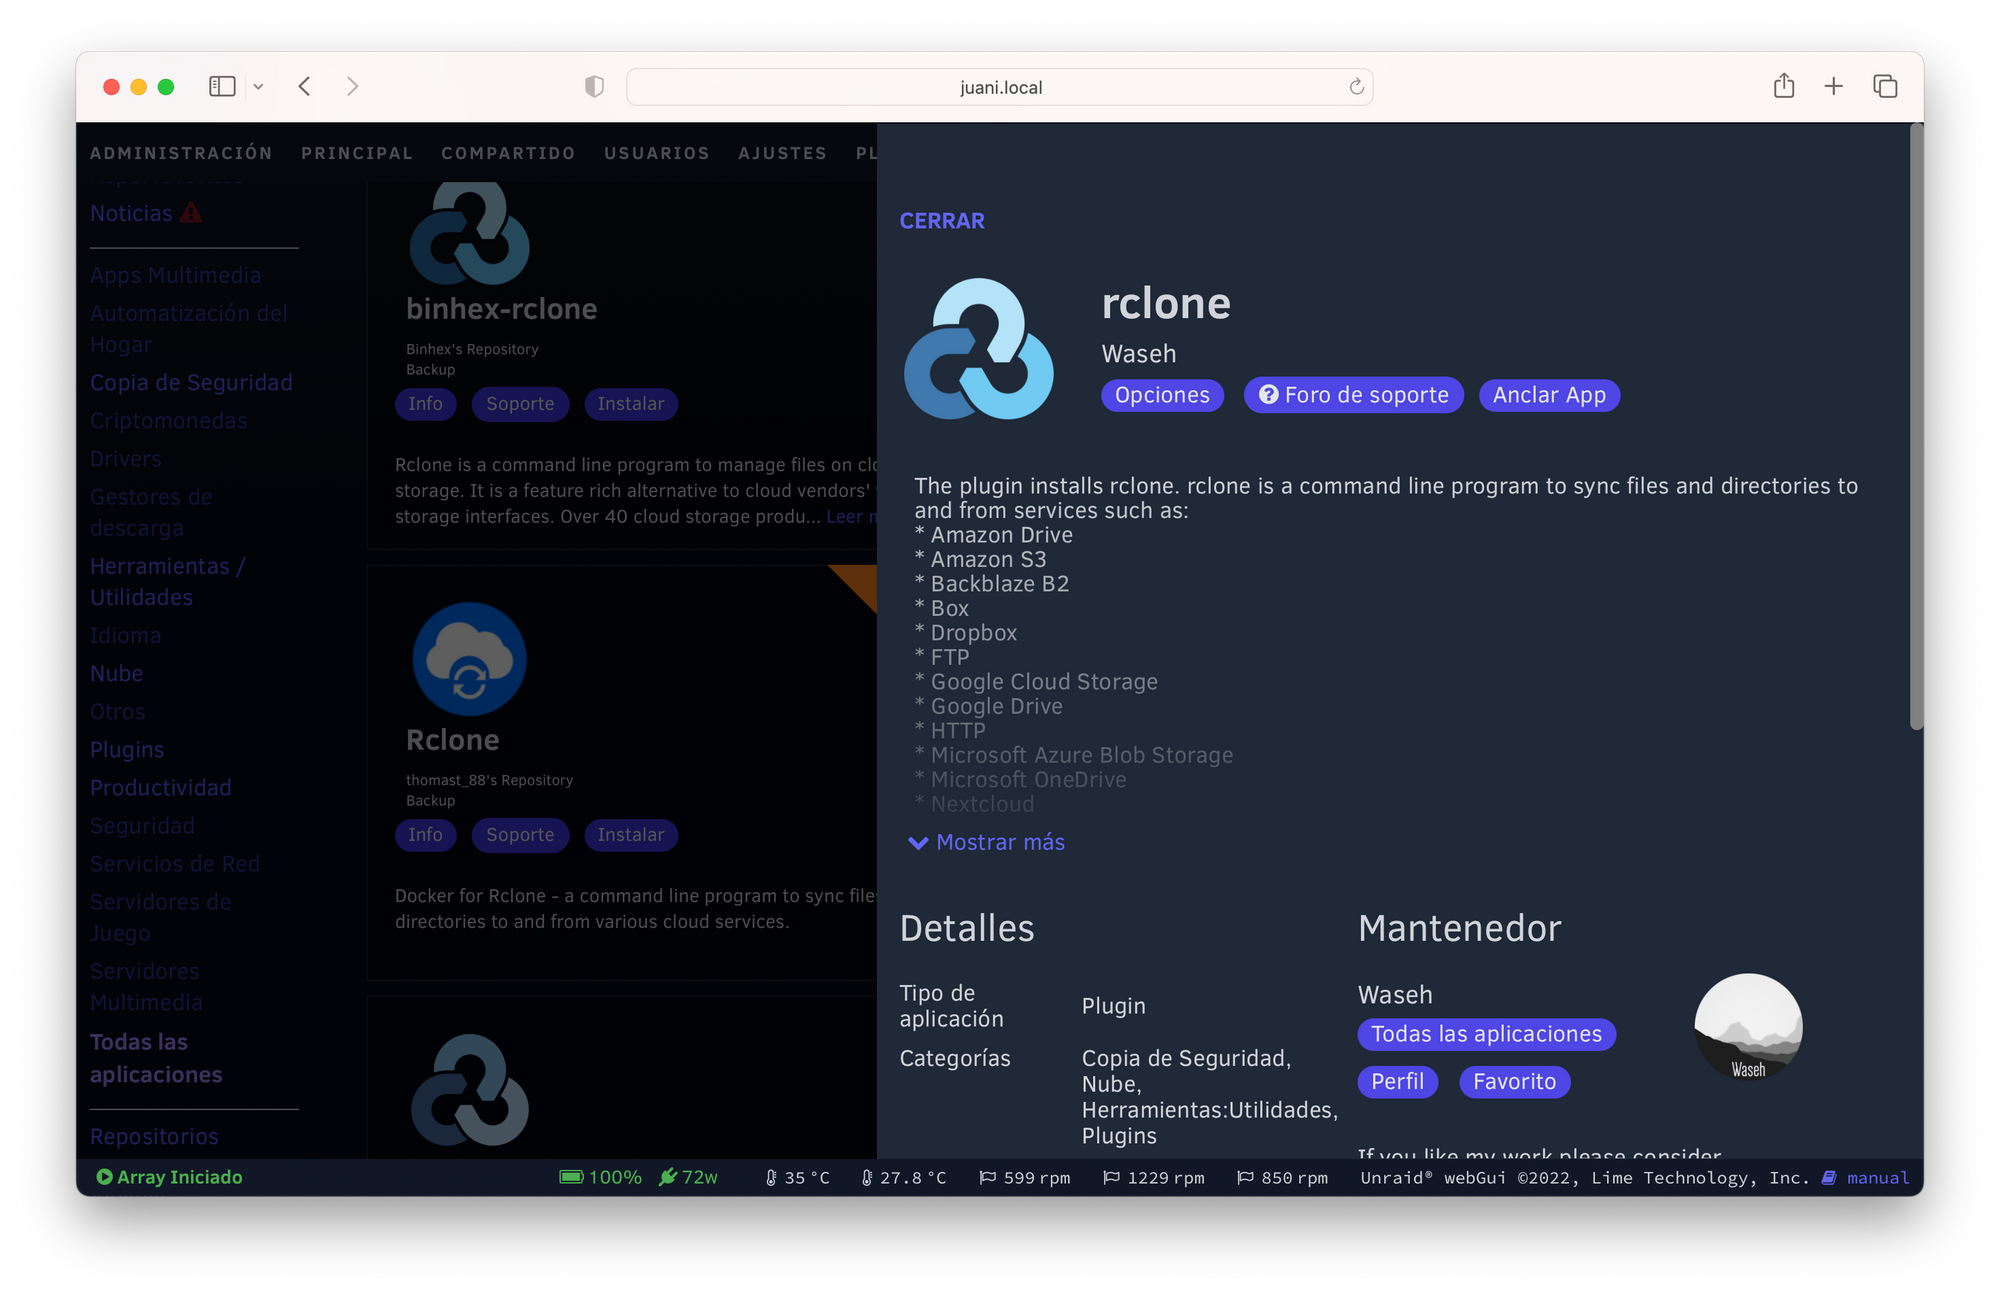2000x1297 pixels.
Task: Select Automatización del Hogar category
Action: tap(189, 328)
